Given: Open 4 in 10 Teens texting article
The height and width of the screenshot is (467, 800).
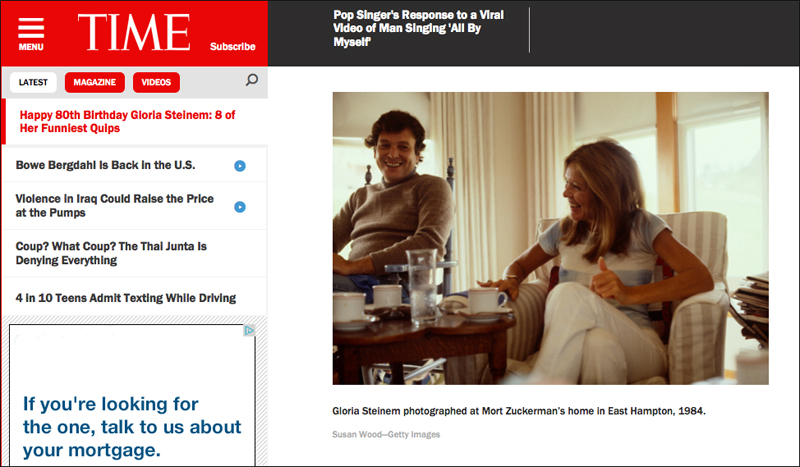Looking at the screenshot, I should (x=125, y=298).
